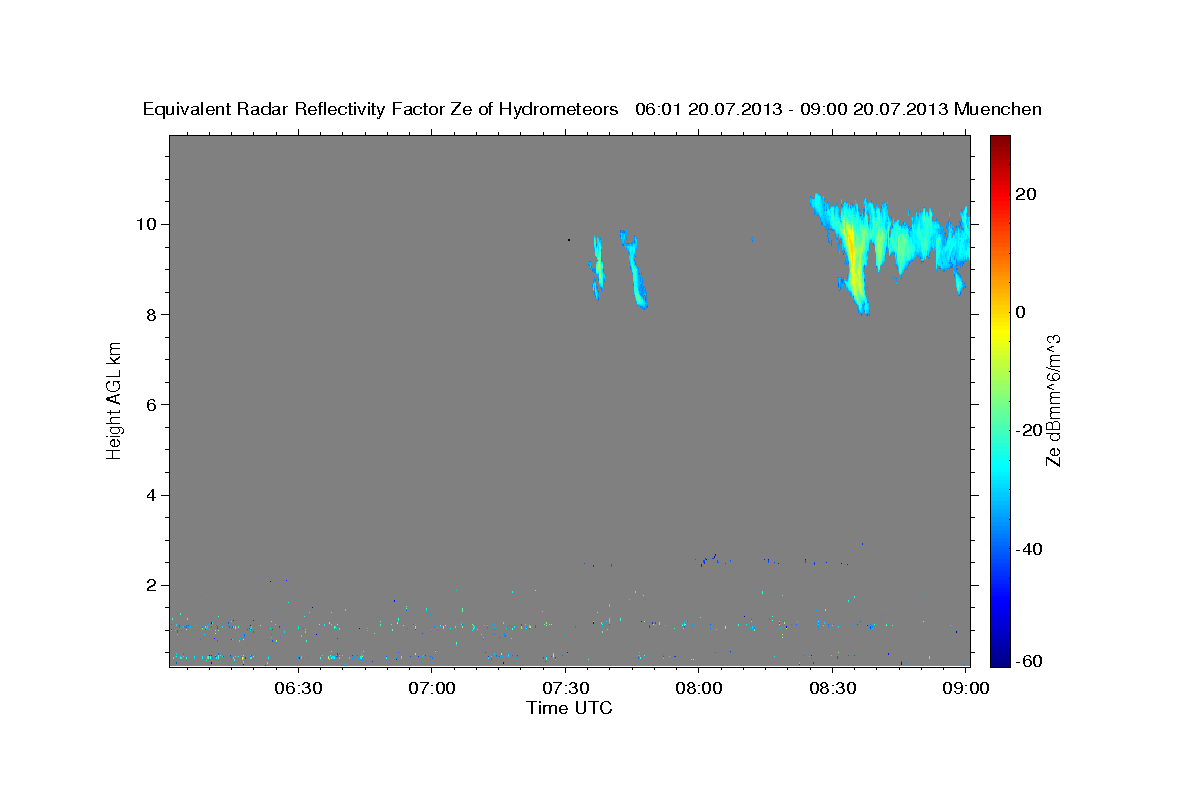
Task: Click the colorbar tick value '0'
Action: tap(1021, 312)
